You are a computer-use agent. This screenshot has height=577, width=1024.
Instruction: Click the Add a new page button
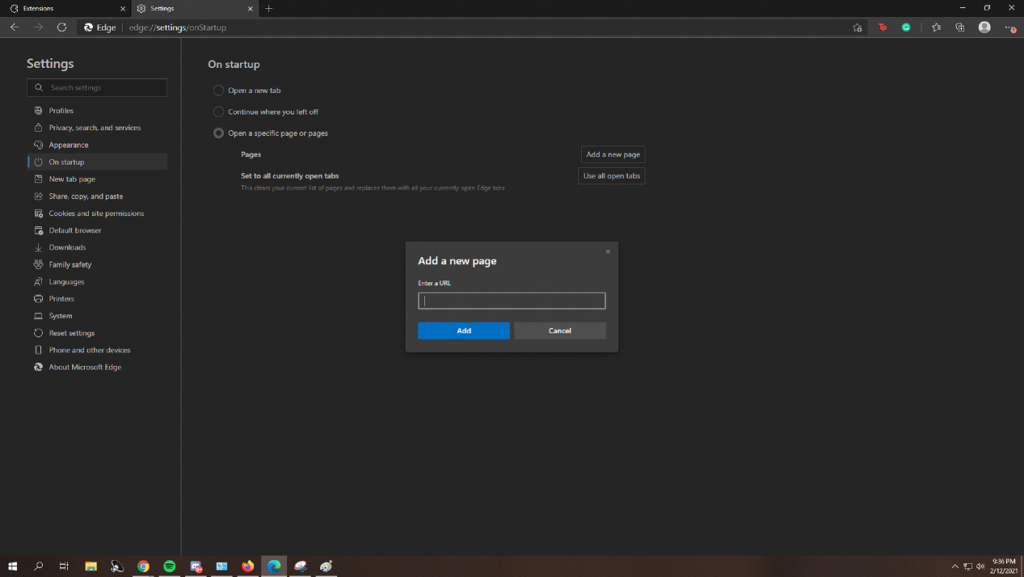pyautogui.click(x=613, y=155)
